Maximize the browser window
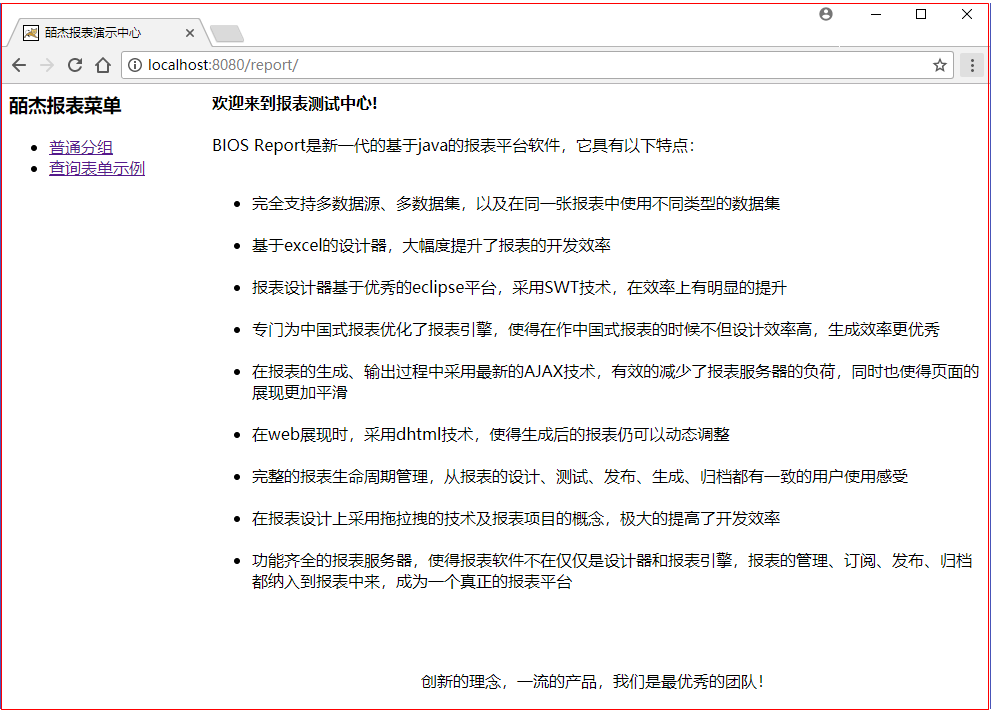 921,14
